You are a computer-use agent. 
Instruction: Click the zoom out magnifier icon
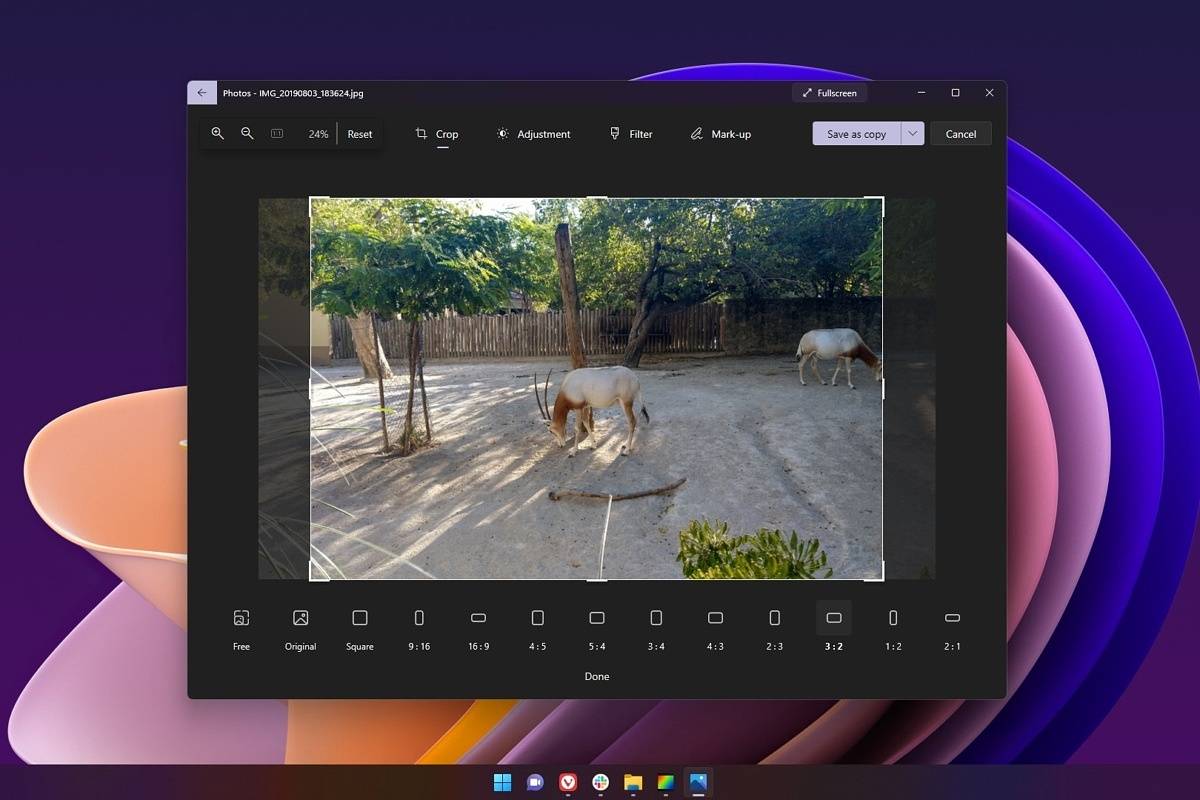pos(247,134)
